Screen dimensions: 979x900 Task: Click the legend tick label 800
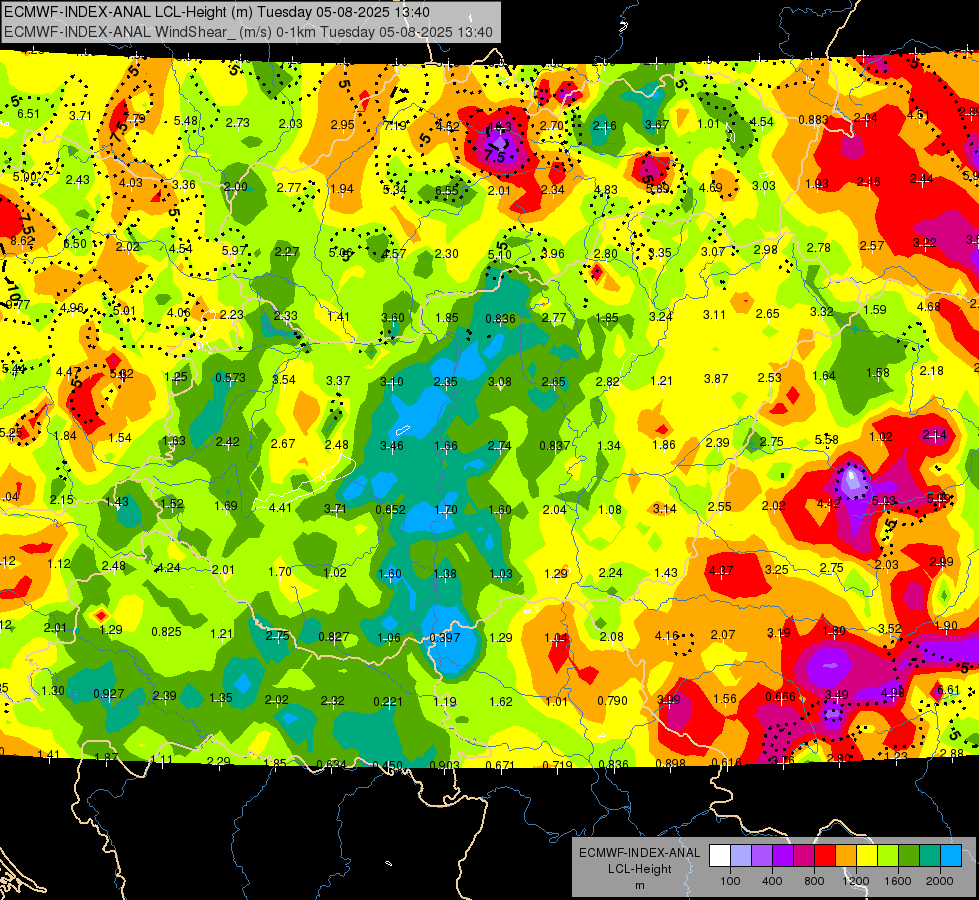[x=814, y=881]
